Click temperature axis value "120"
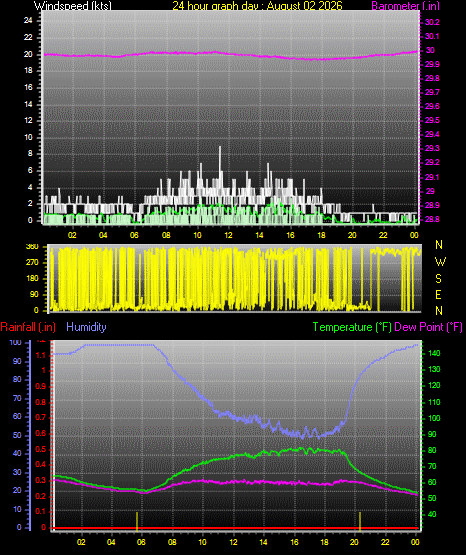Viewport: 466px width, 555px height. pos(434,386)
